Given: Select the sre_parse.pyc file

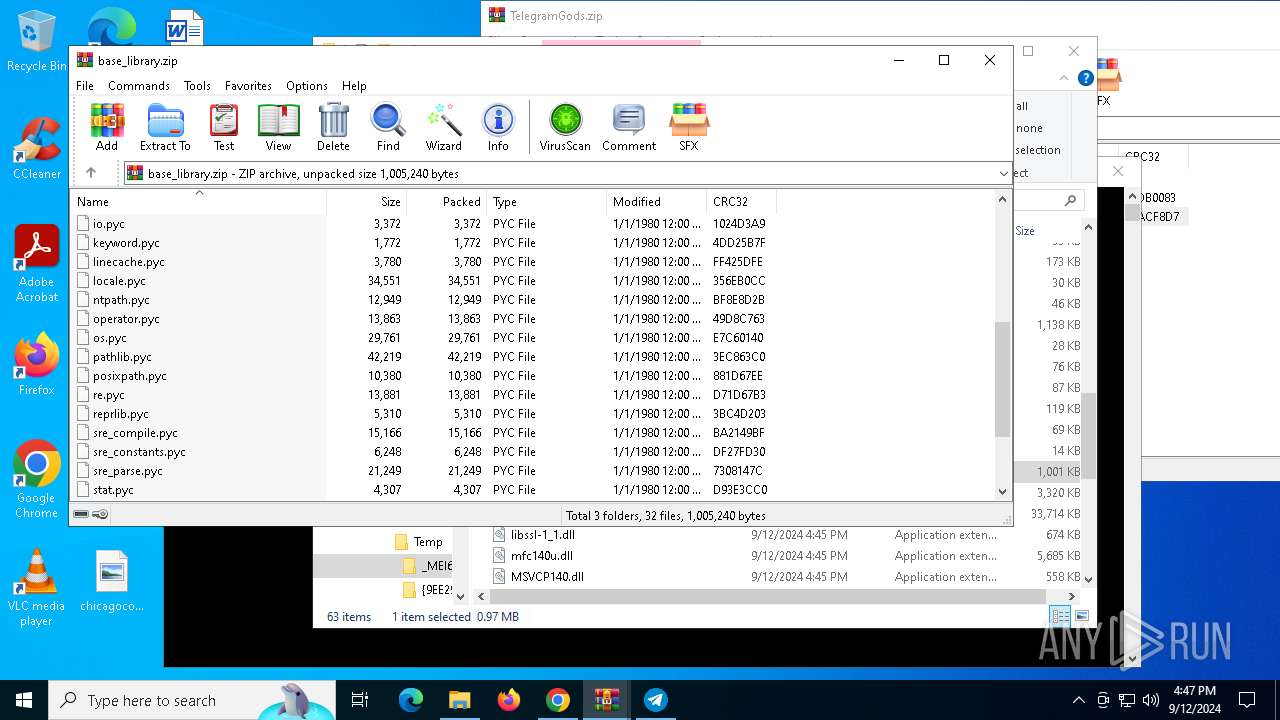Looking at the screenshot, I should [x=128, y=471].
